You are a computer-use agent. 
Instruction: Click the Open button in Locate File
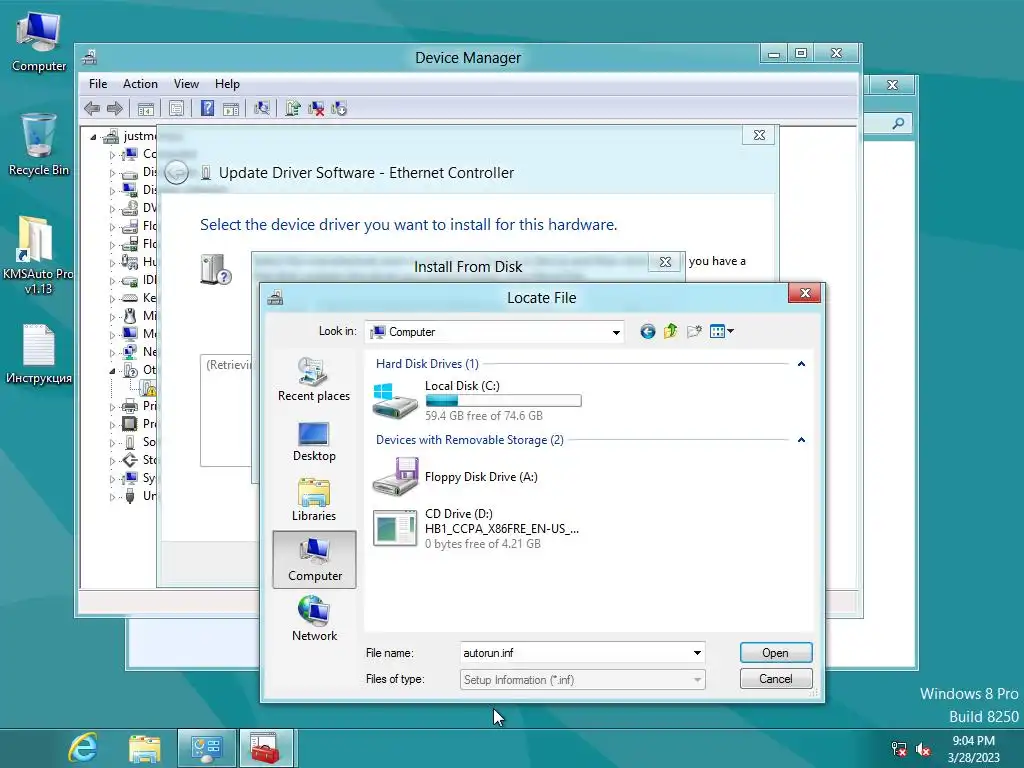(x=776, y=652)
